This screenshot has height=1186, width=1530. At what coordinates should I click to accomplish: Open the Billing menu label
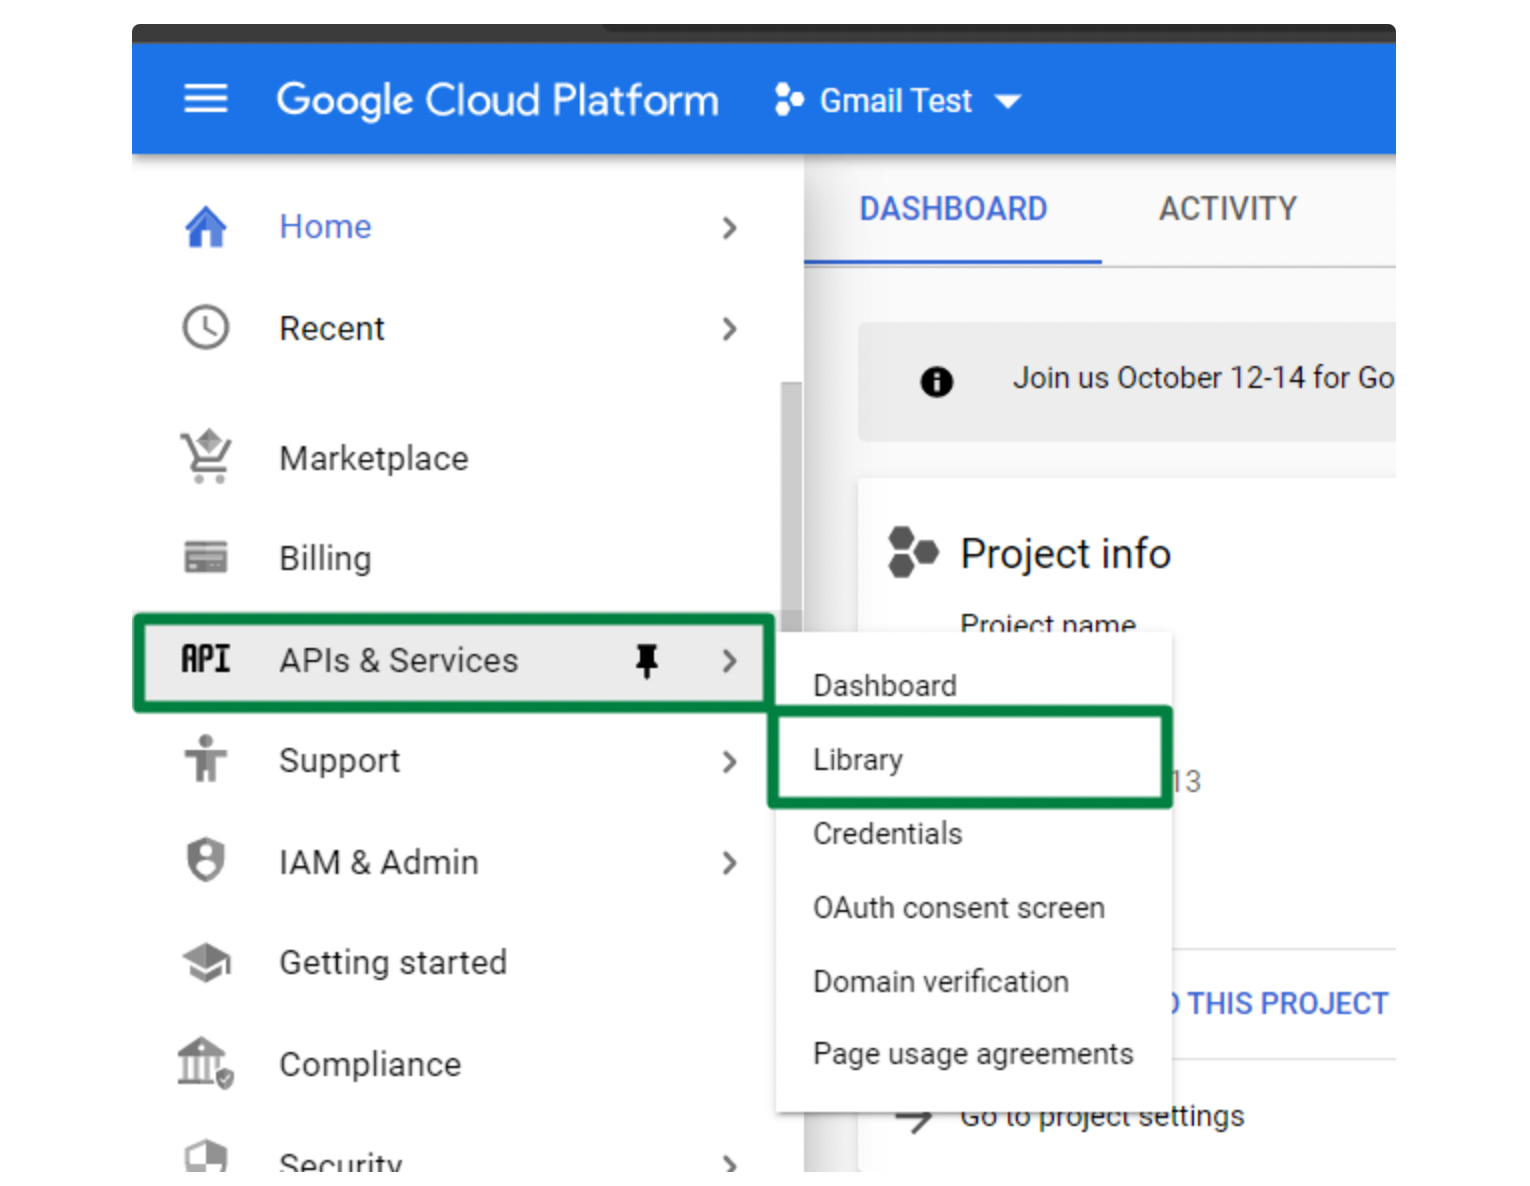click(x=325, y=558)
